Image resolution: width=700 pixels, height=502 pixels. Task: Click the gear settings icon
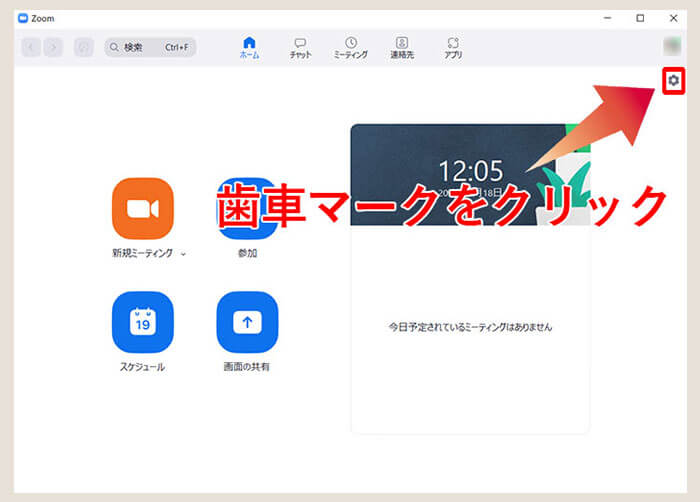673,81
